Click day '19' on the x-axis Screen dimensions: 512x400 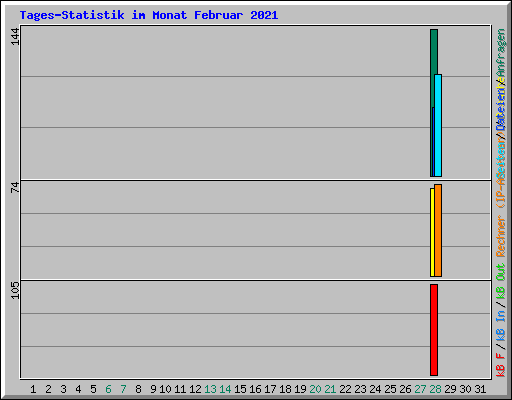(x=300, y=389)
